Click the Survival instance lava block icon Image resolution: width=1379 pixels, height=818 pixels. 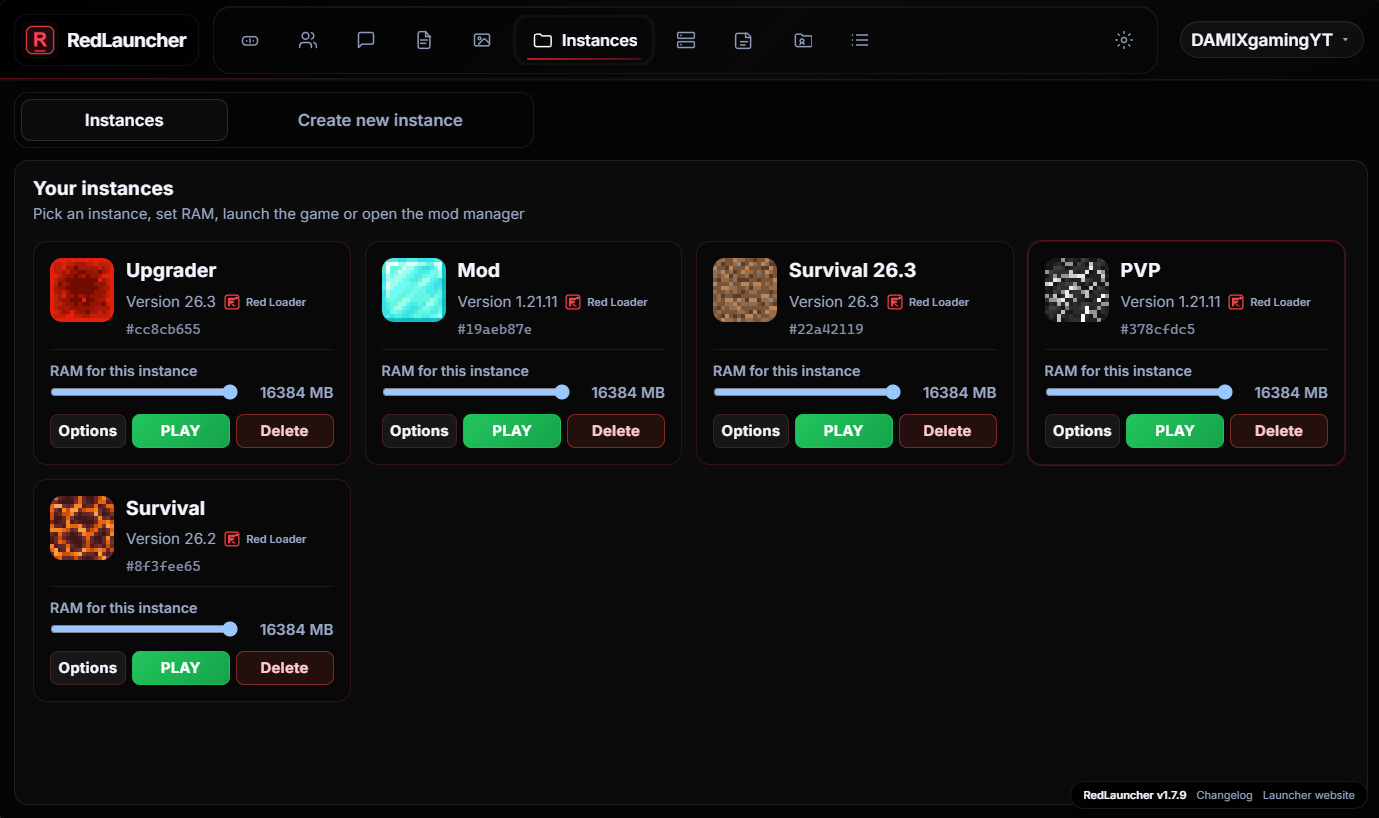pyautogui.click(x=82, y=527)
